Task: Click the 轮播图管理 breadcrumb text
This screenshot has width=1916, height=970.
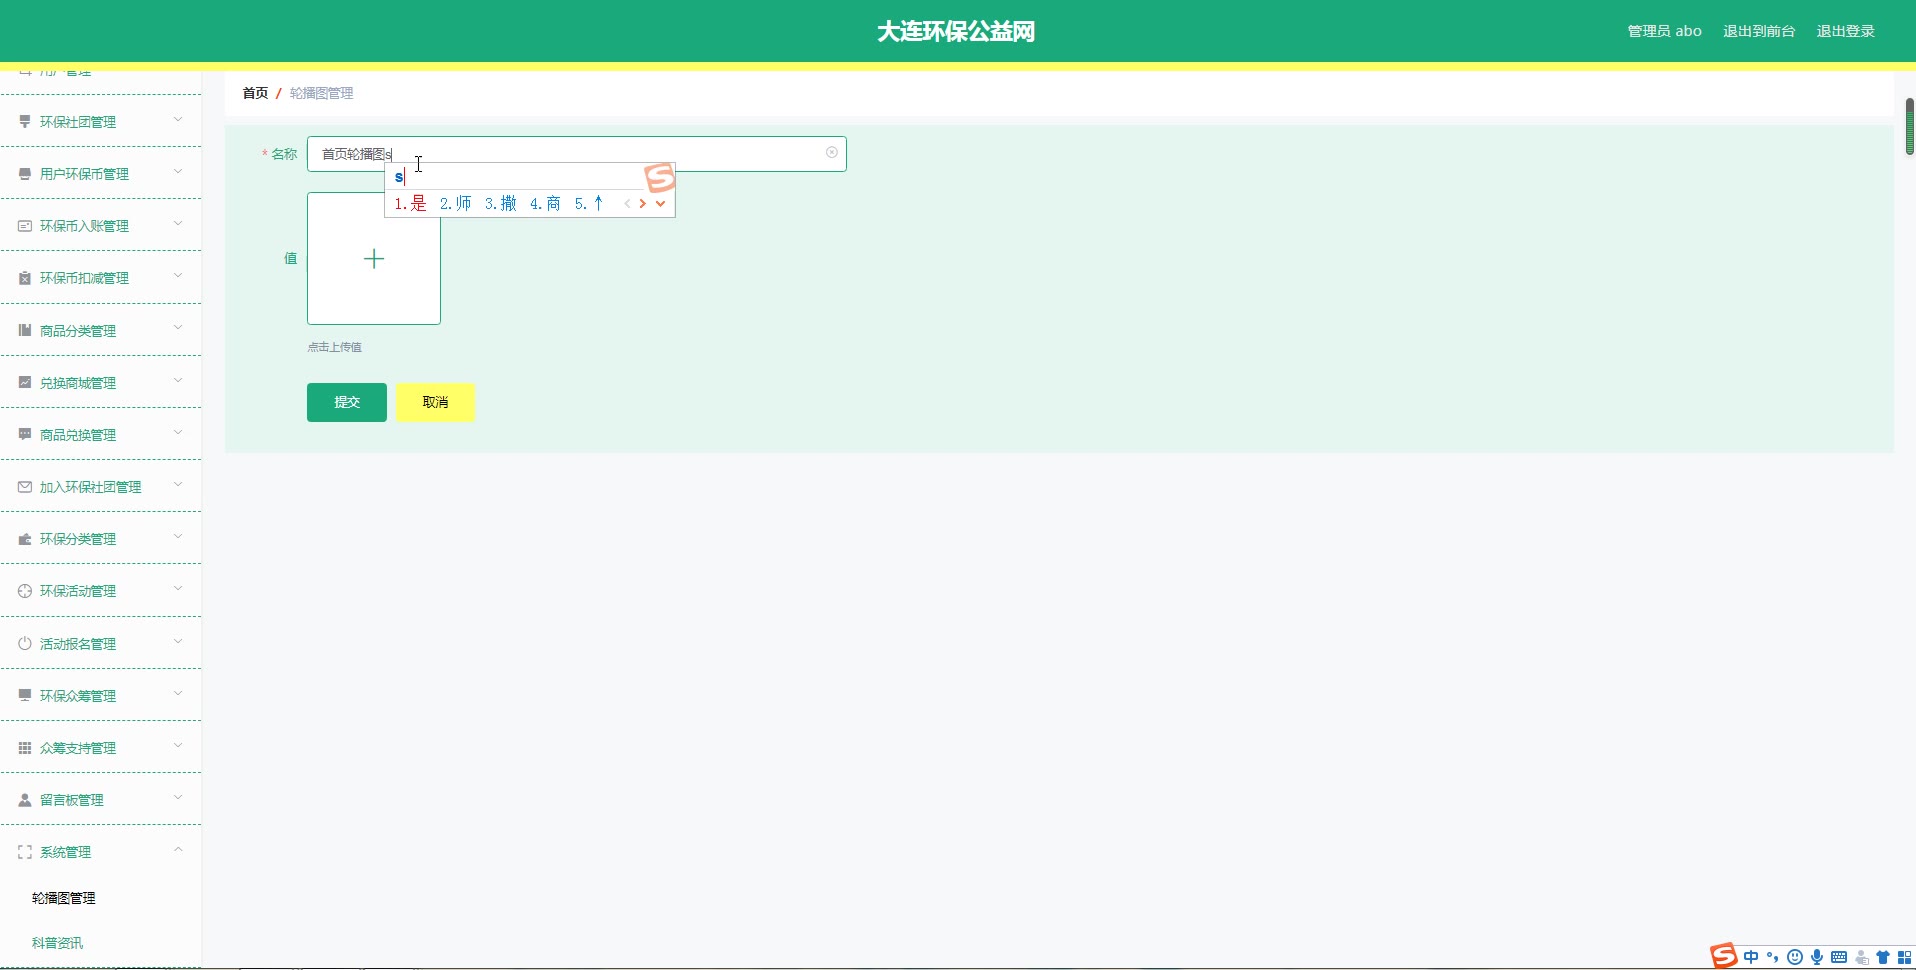Action: click(321, 93)
